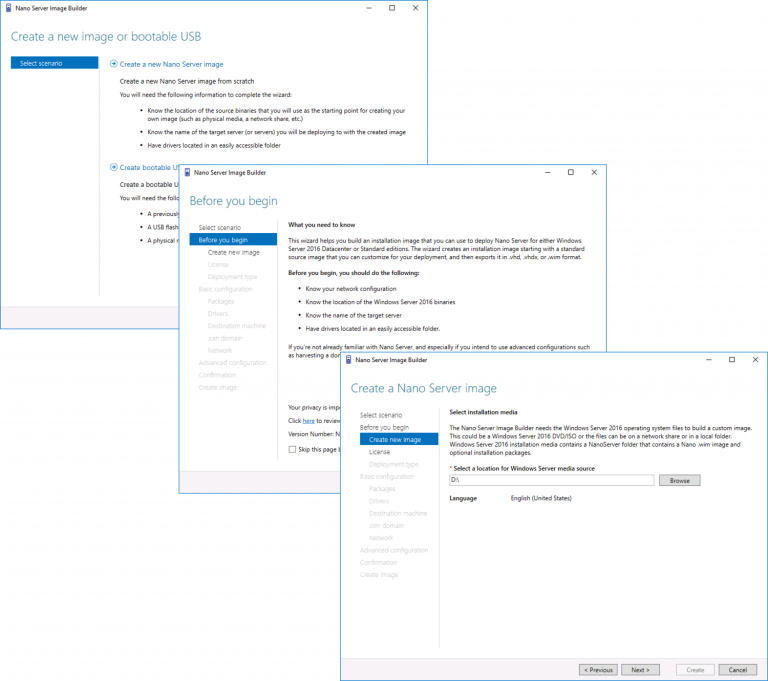Go back with the Previous button
Viewport: 768px width, 681px height.
[598, 670]
